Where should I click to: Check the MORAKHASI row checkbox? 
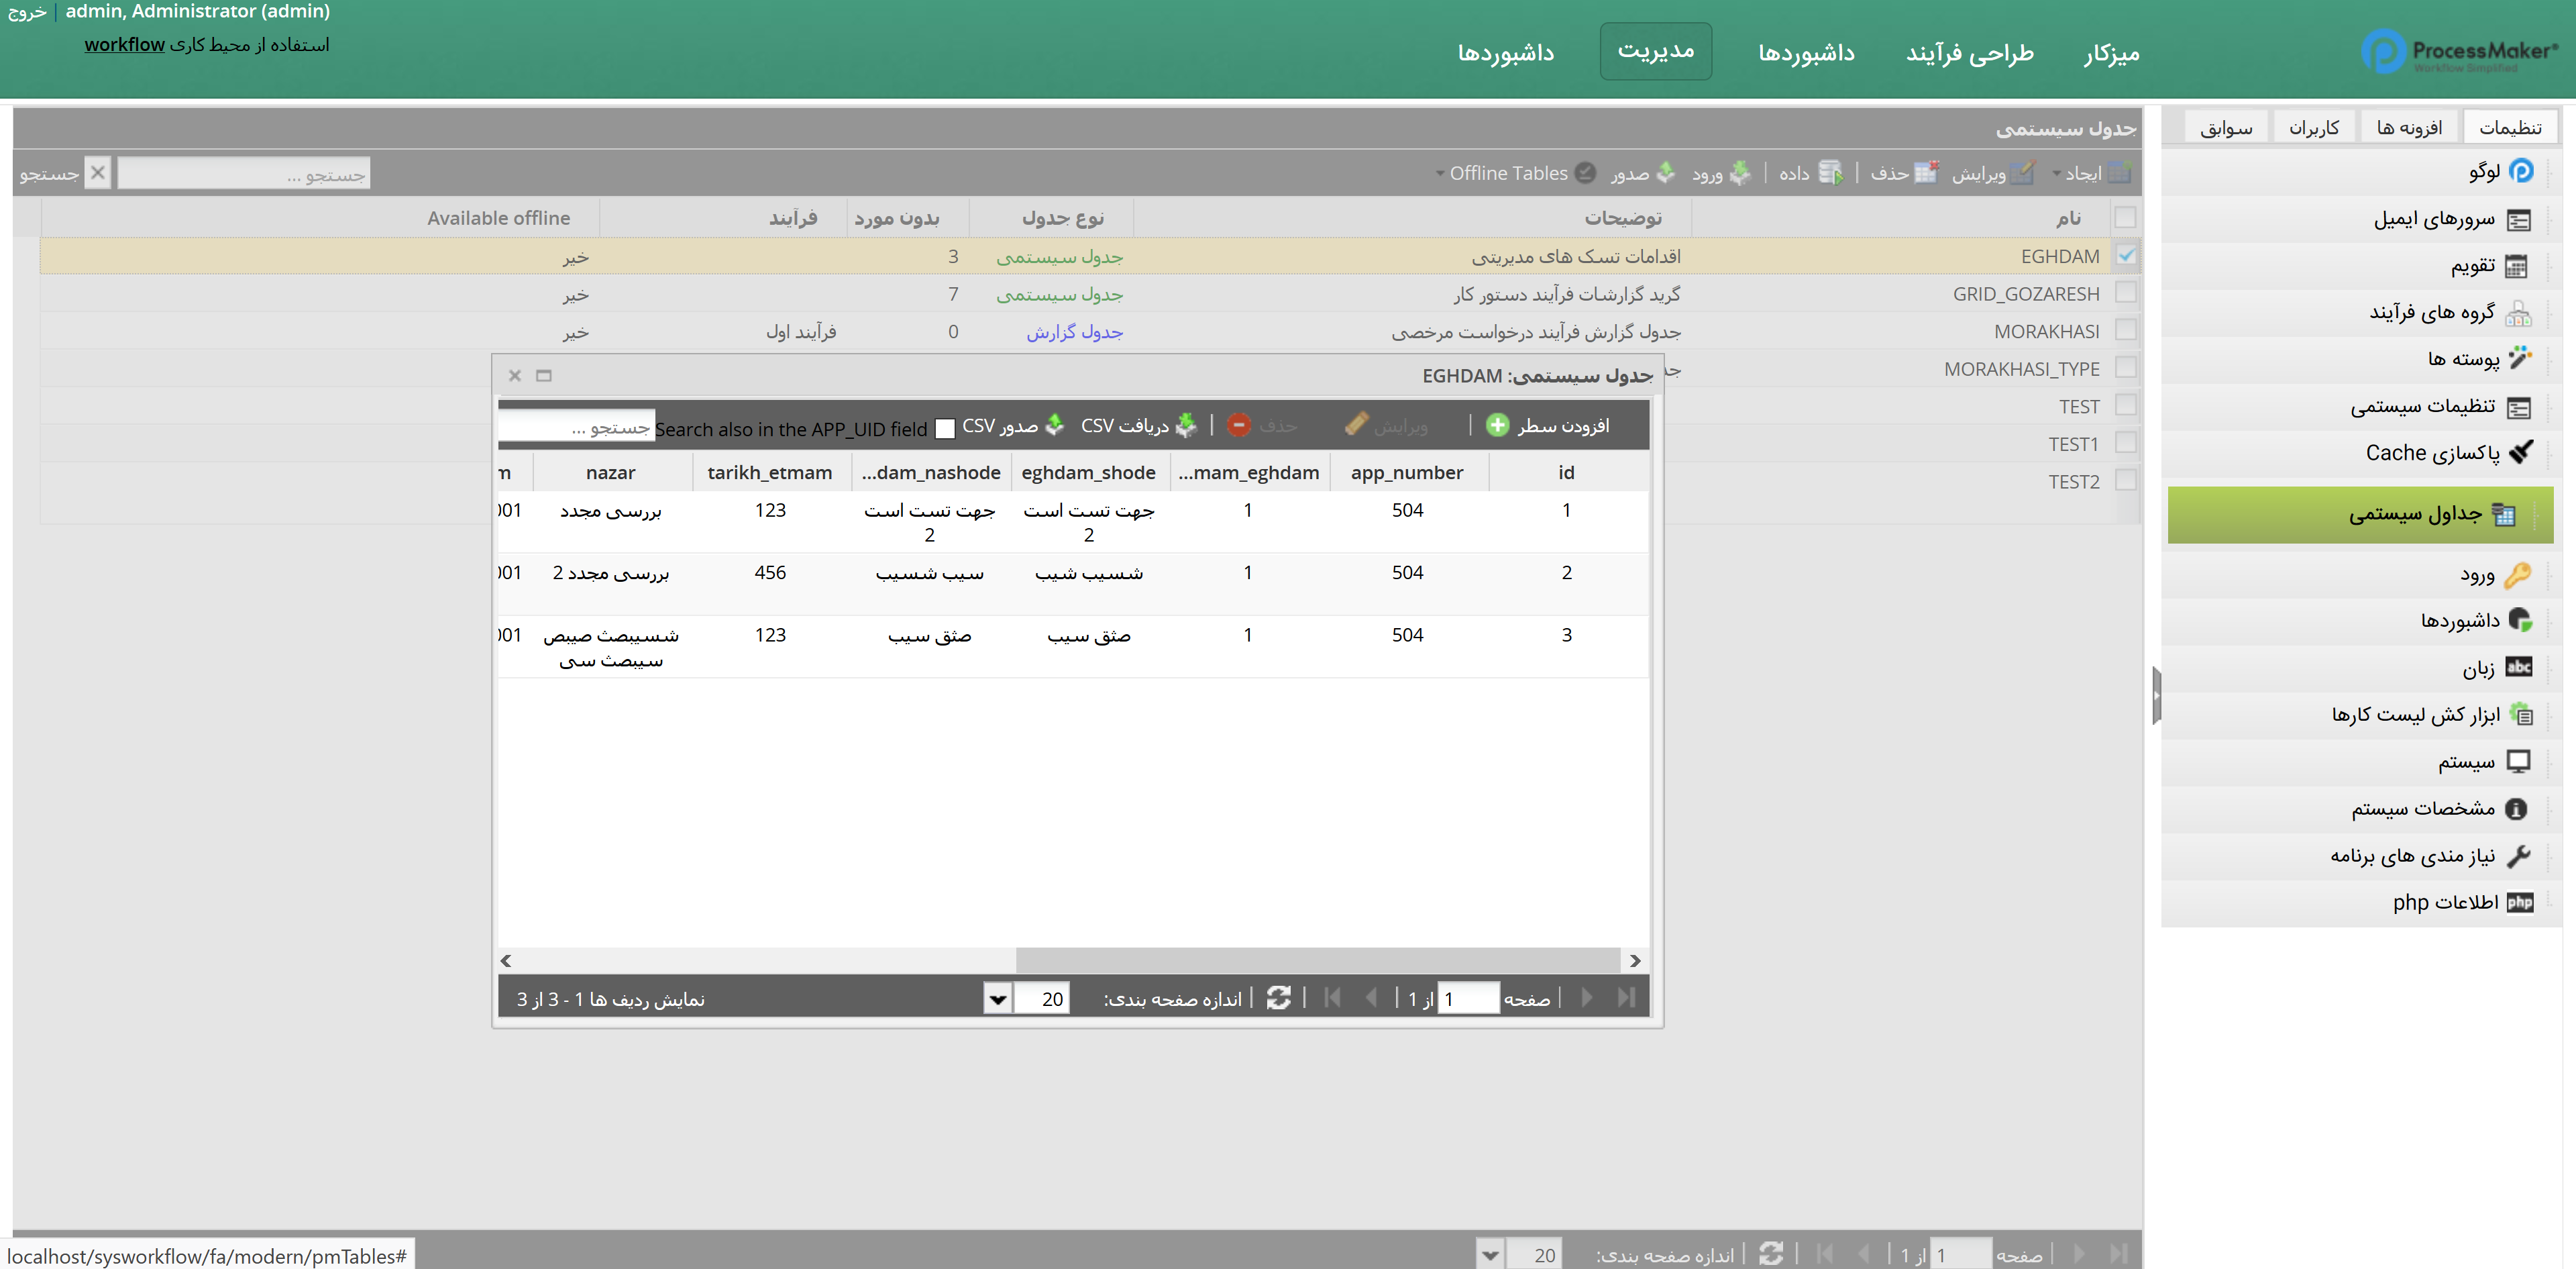point(2126,331)
